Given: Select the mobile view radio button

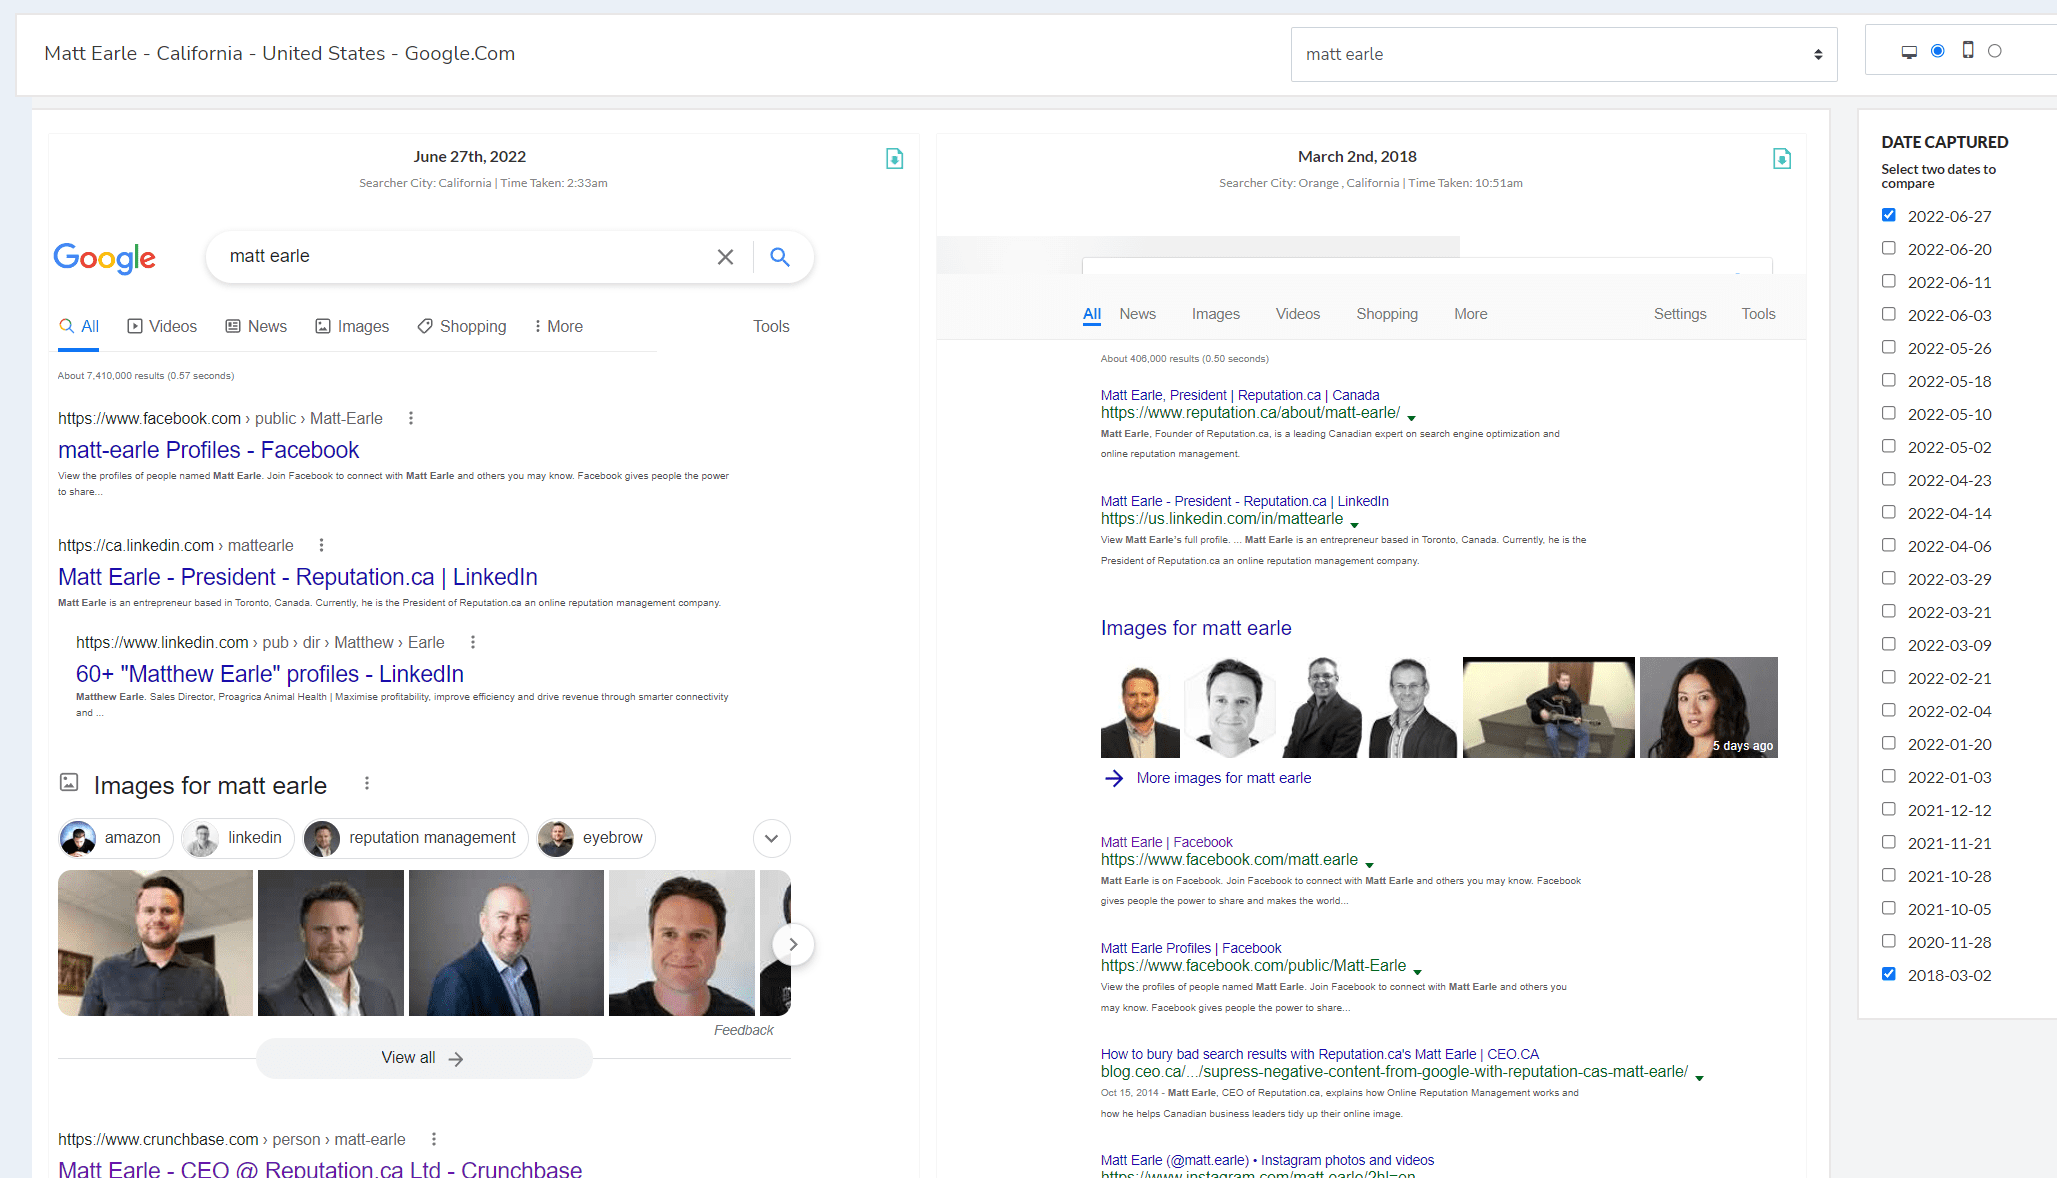Looking at the screenshot, I should (1994, 51).
